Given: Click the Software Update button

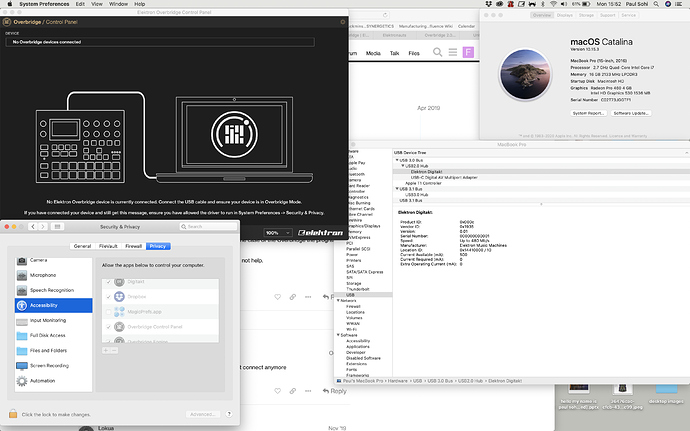Looking at the screenshot, I should tap(631, 113).
